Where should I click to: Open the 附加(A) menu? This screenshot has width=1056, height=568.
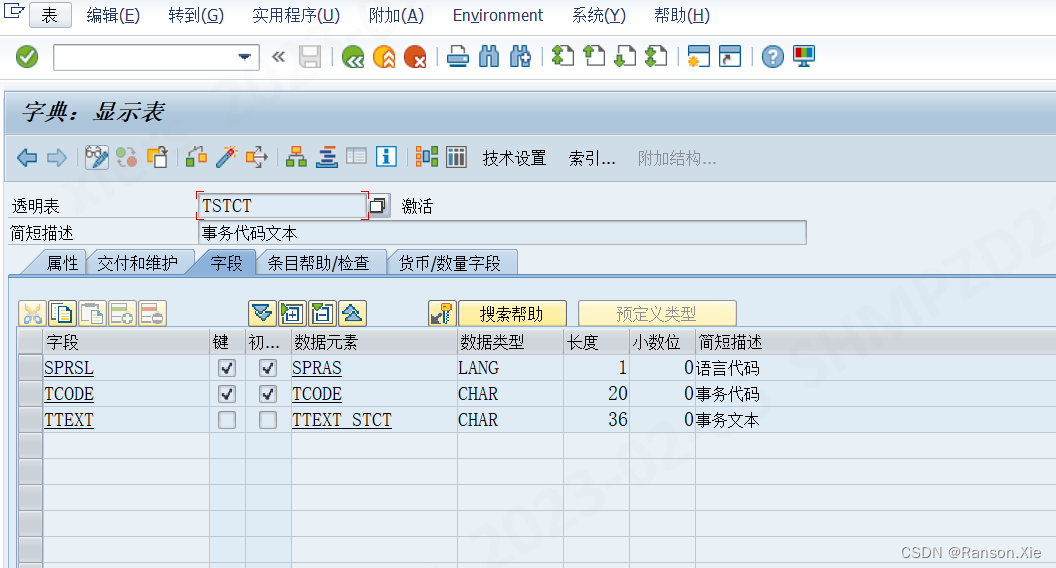point(397,15)
